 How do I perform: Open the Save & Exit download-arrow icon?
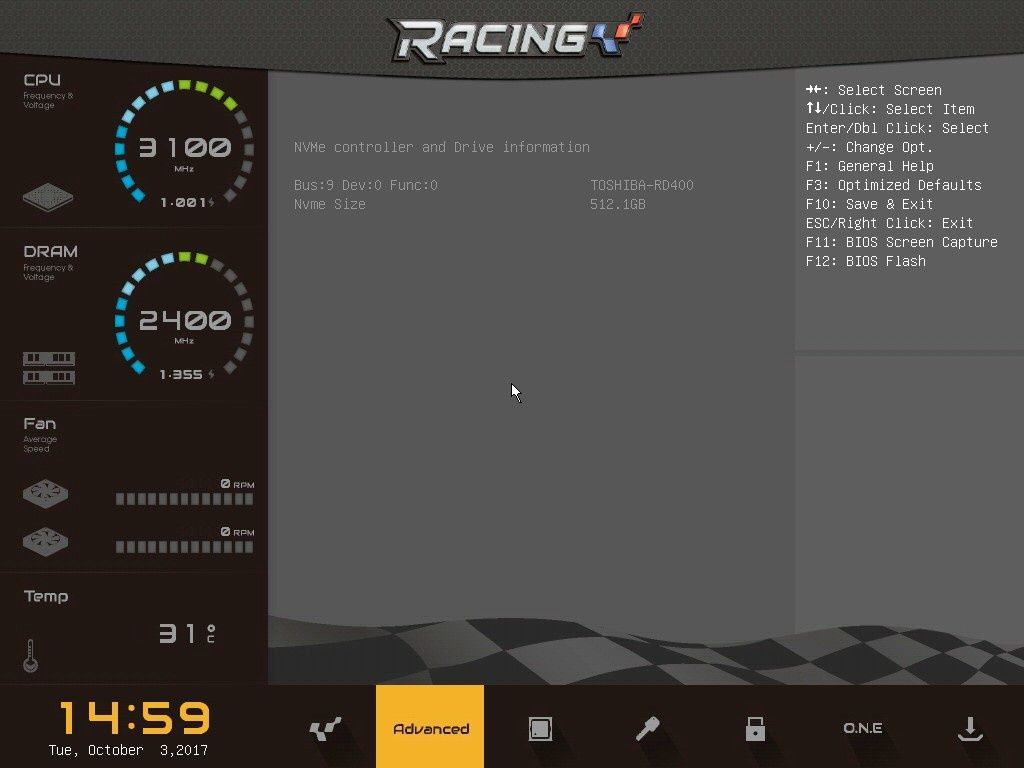[970, 729]
